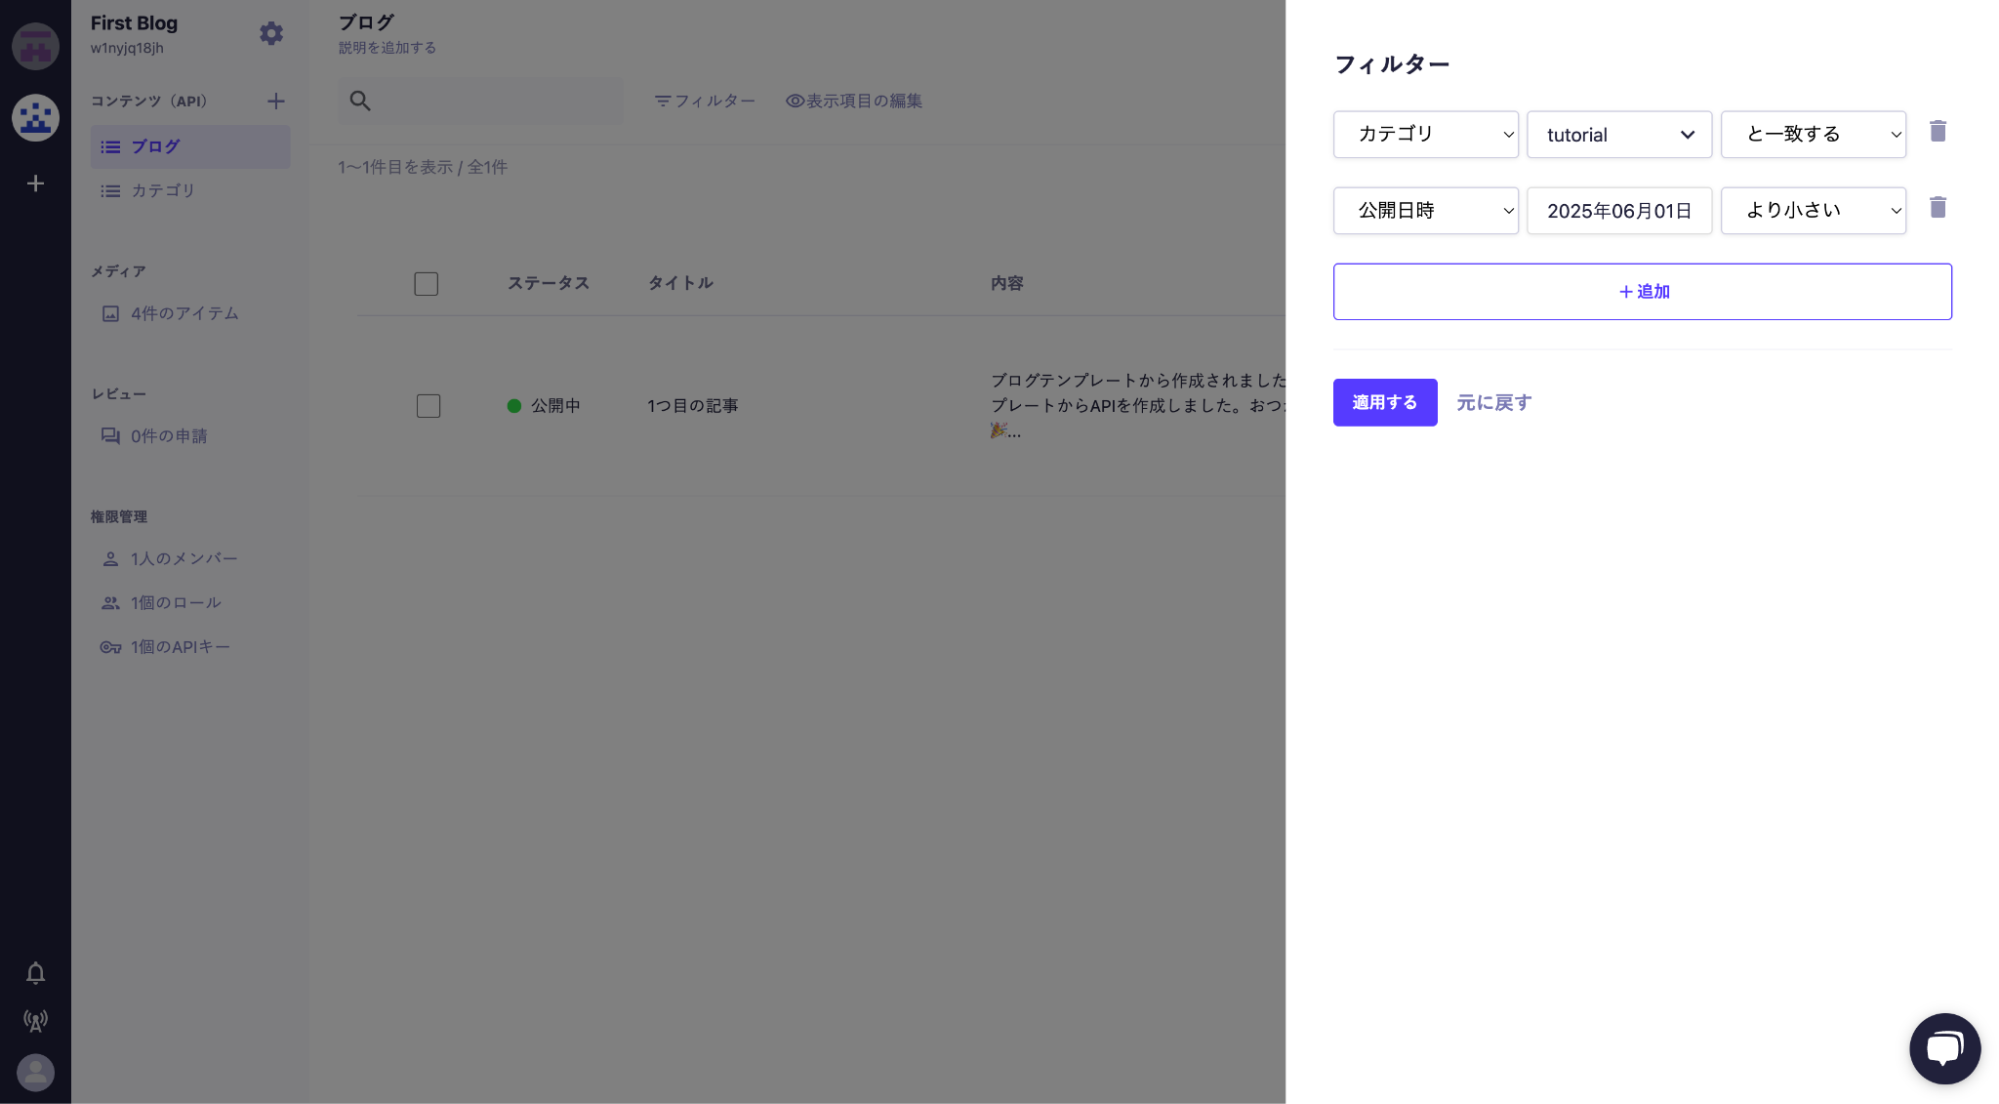Open the カテゴリ field dropdown
This screenshot has width=1999, height=1104.
(x=1425, y=134)
